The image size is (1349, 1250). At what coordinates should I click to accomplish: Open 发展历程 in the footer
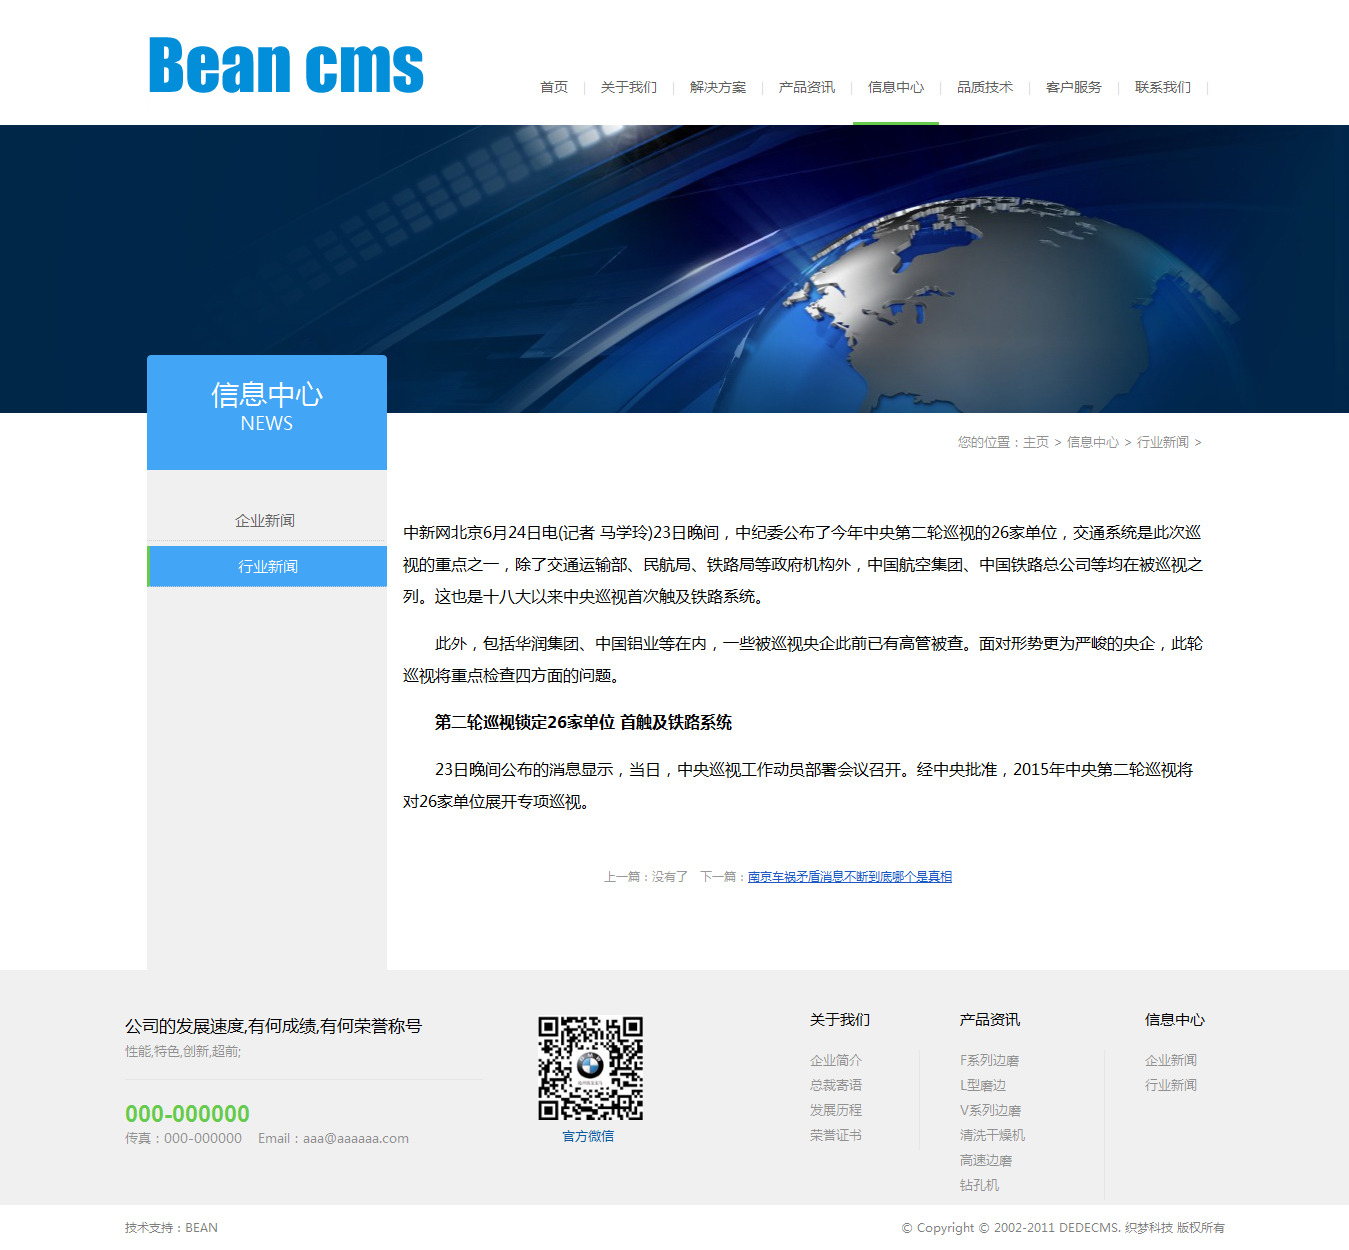tap(836, 1110)
